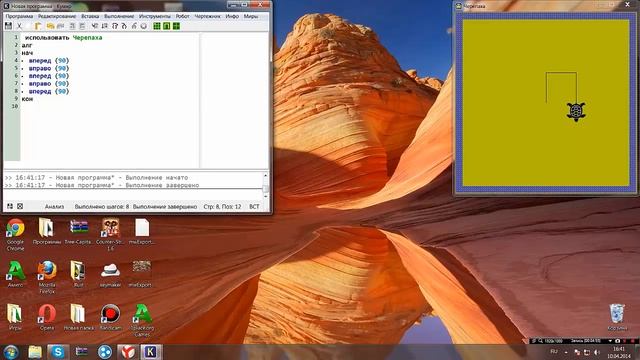Click the 'алг' line in the editor
Screen dimensions: 640x360
click(x=27, y=45)
